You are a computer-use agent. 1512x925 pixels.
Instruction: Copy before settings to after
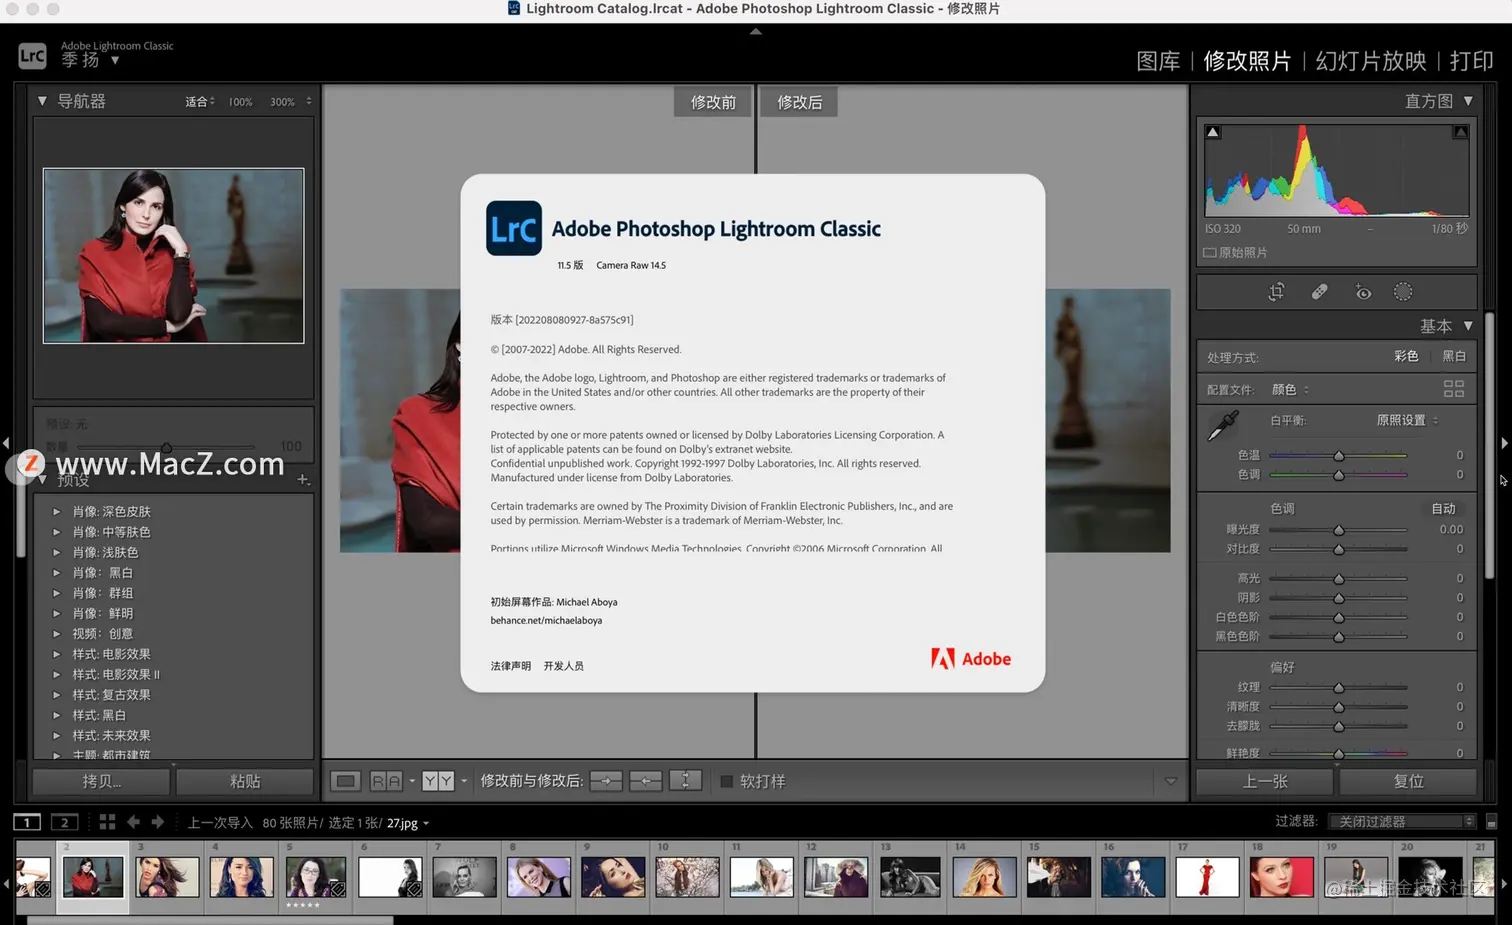[606, 781]
